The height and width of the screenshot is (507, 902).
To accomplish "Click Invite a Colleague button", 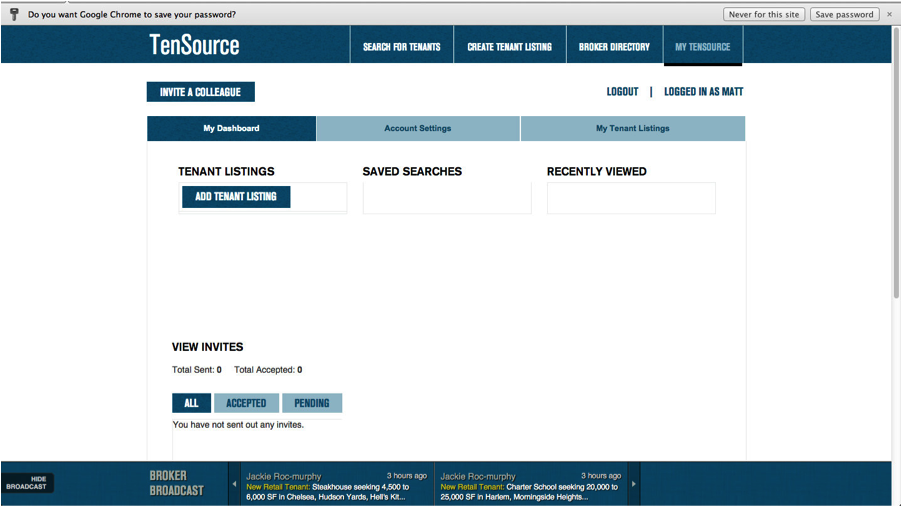I will click(201, 92).
